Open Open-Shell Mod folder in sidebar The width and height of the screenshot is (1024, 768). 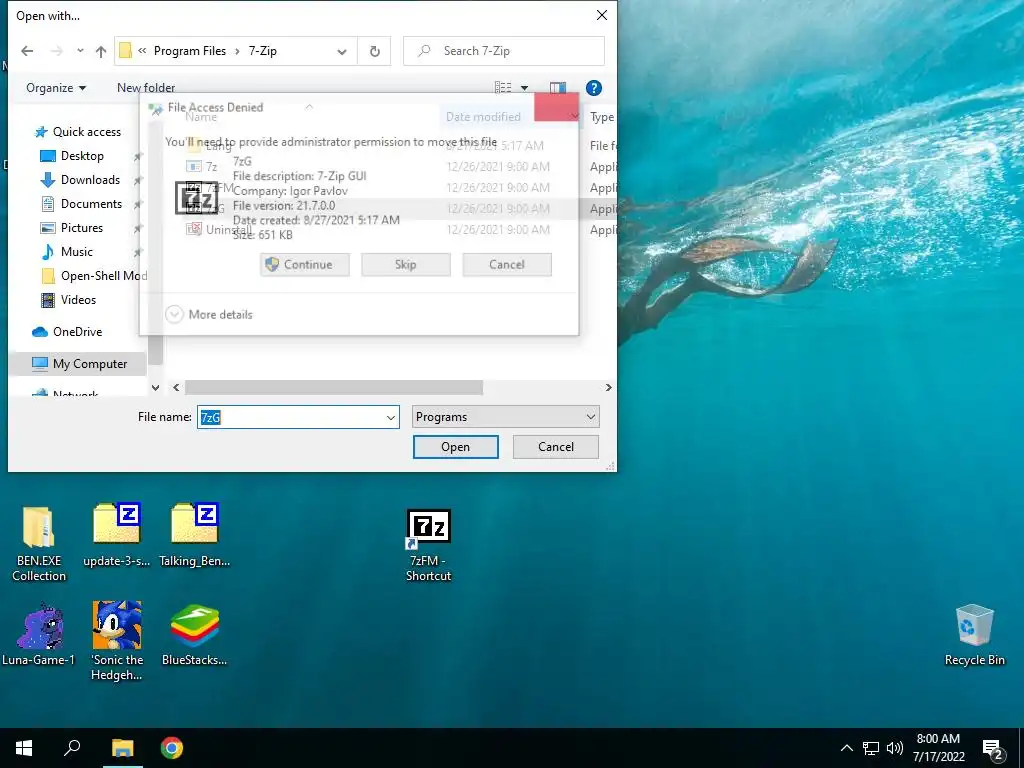tap(93, 276)
